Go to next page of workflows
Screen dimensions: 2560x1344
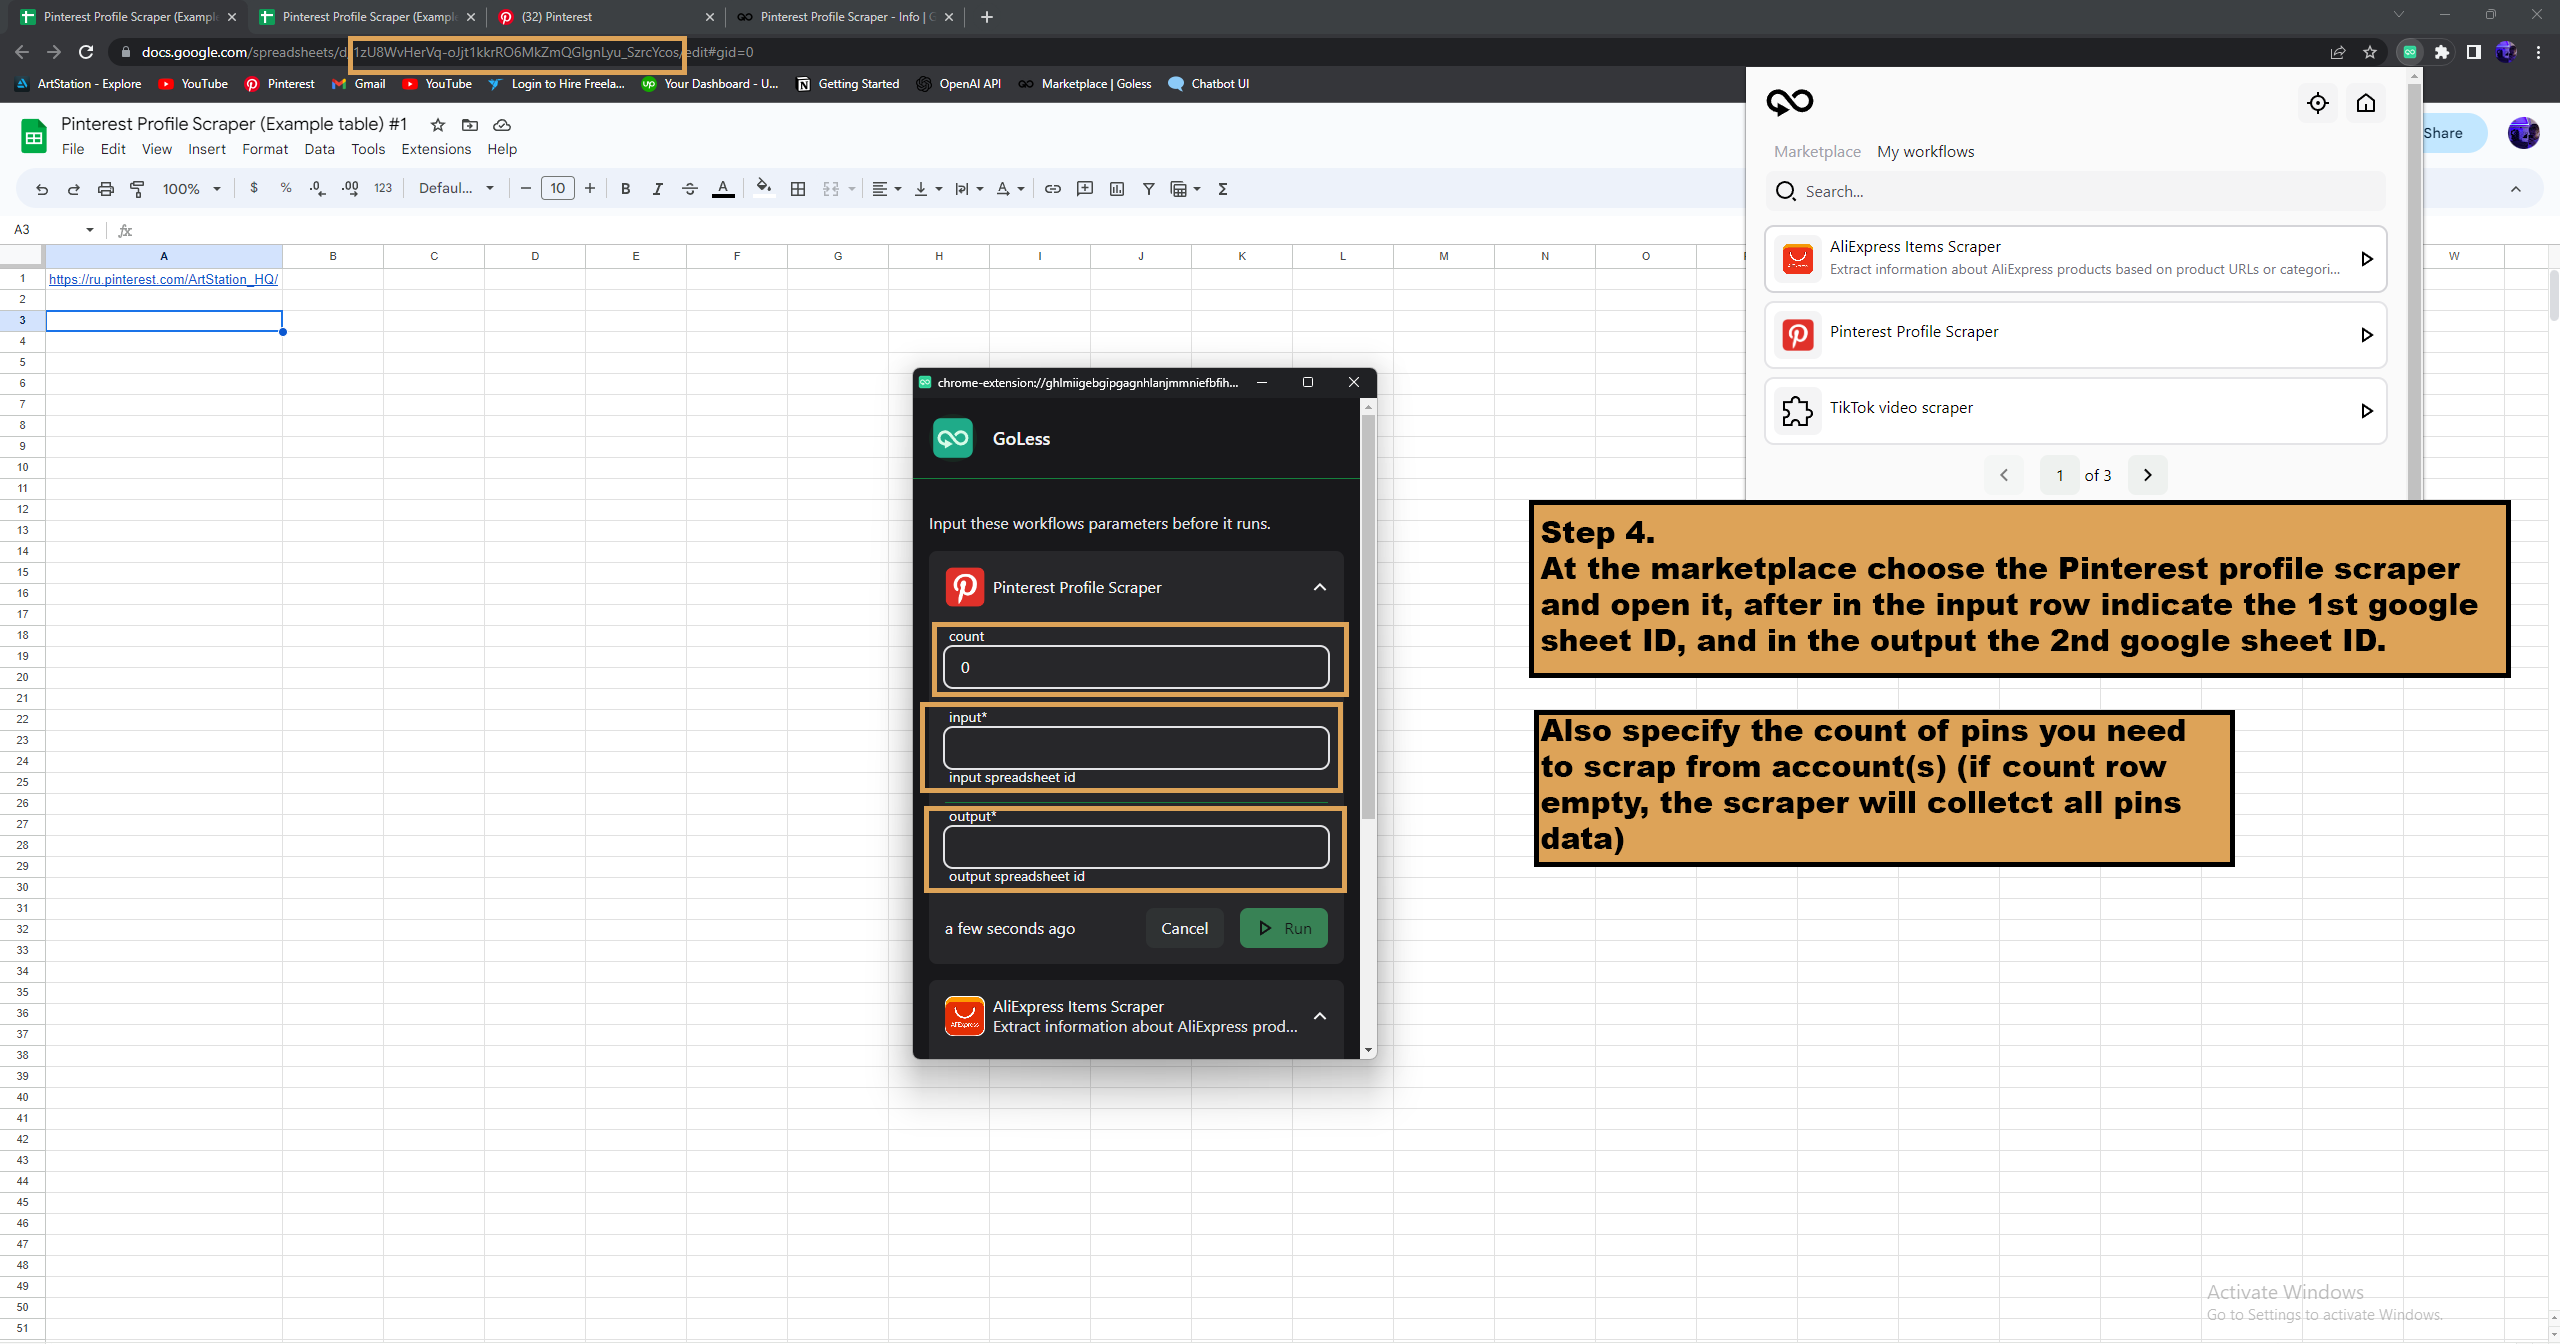tap(2147, 475)
